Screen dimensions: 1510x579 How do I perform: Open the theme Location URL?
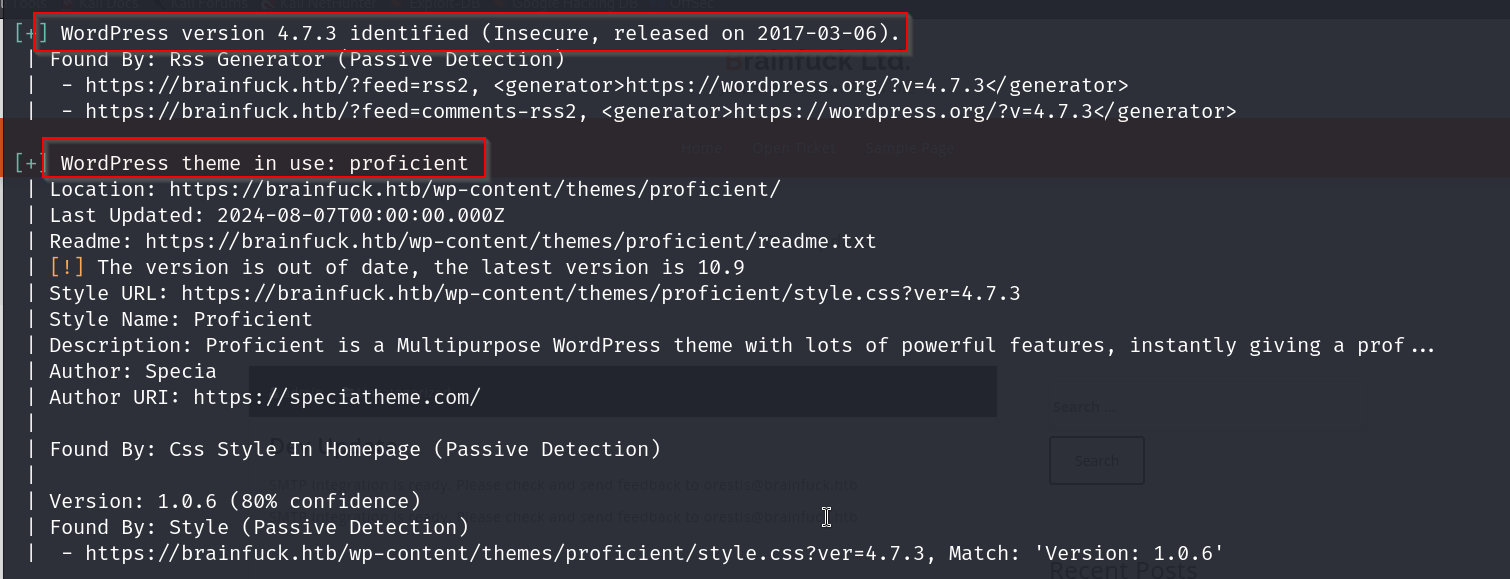click(x=474, y=189)
